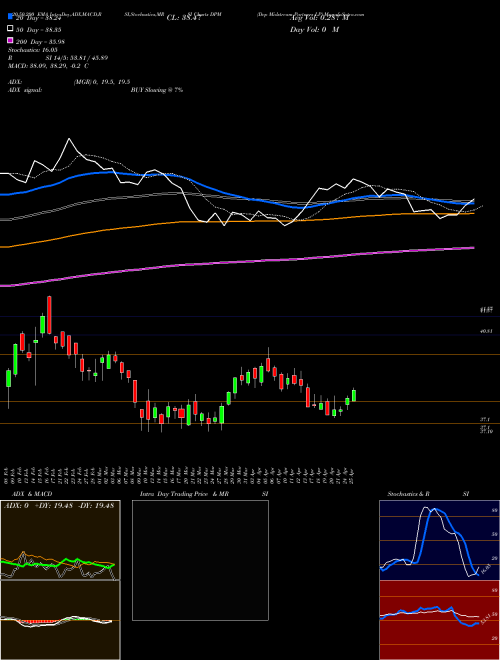Screen dimensions: 500x660
Task: Click the 'Avg Vol' figure
Action: point(319,18)
